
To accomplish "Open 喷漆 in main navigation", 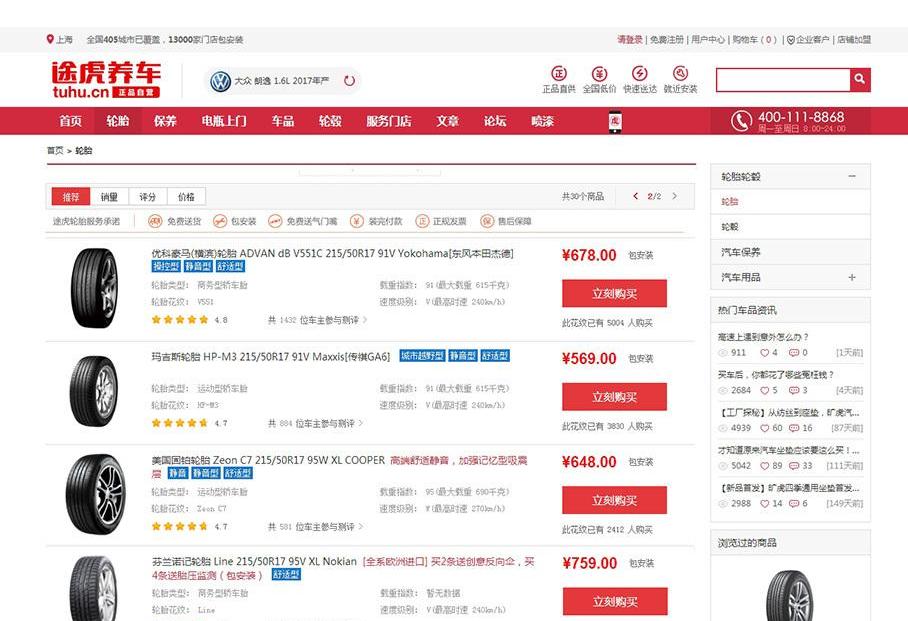I will [x=543, y=121].
